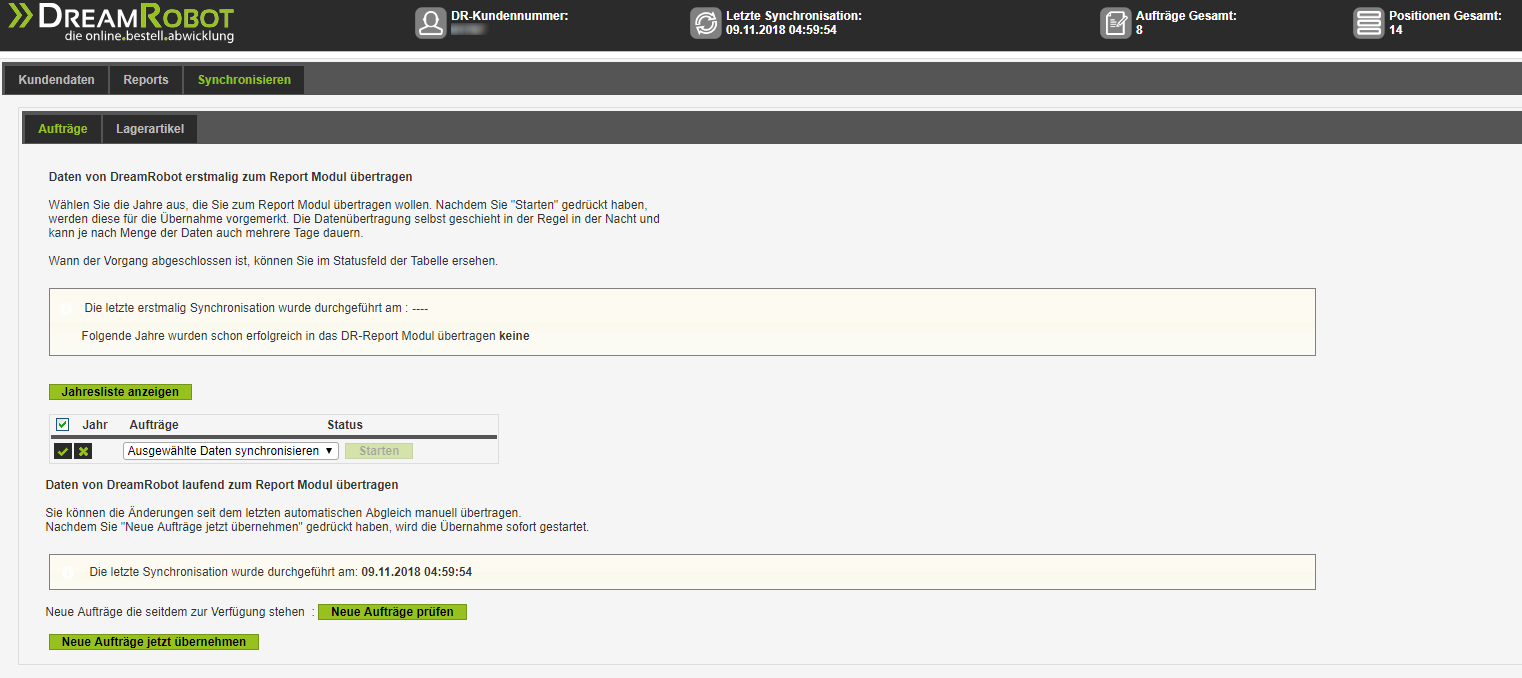Click the DreamRobot logo
1522x678 pixels.
[x=121, y=23]
